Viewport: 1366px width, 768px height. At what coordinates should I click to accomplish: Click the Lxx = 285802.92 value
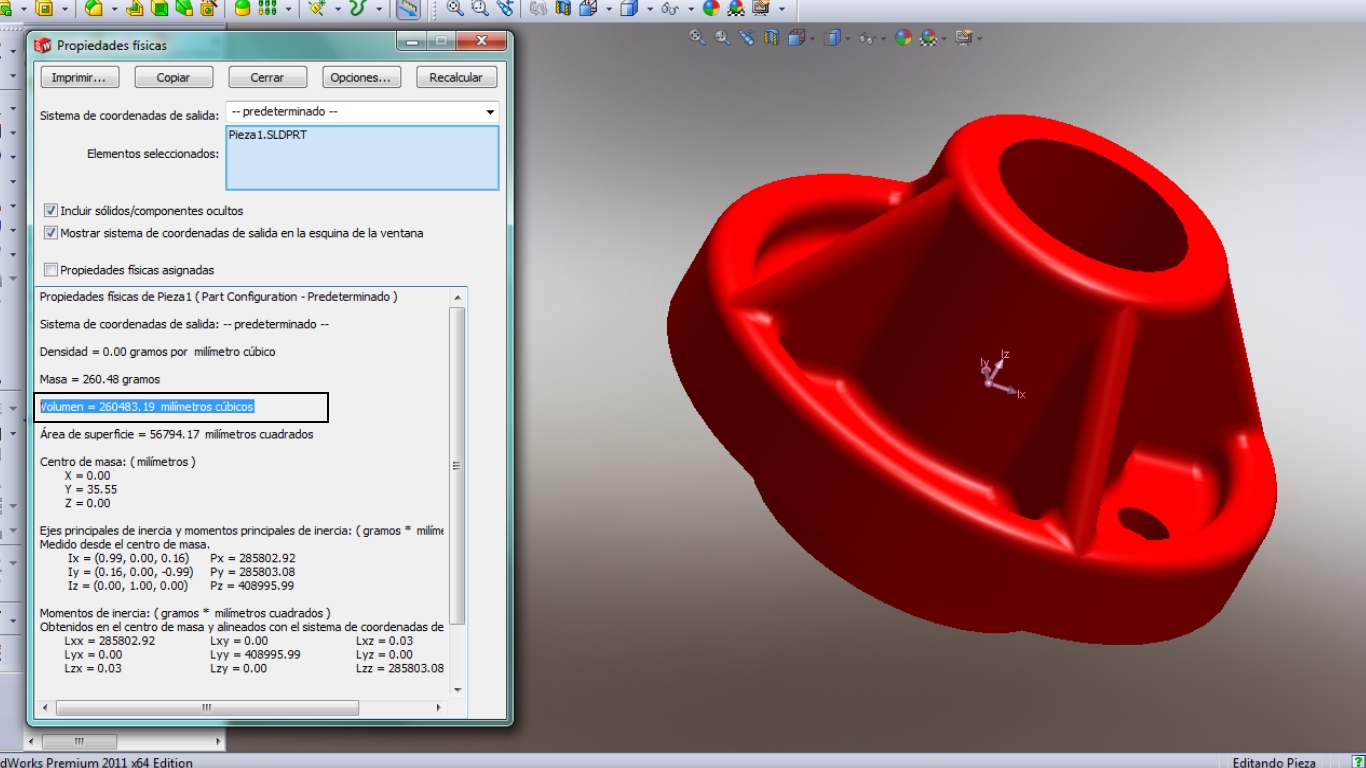coord(110,641)
